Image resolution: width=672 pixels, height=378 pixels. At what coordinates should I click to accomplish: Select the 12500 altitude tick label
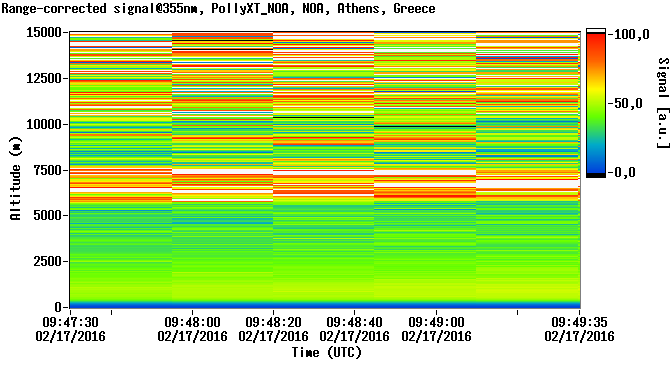44,78
